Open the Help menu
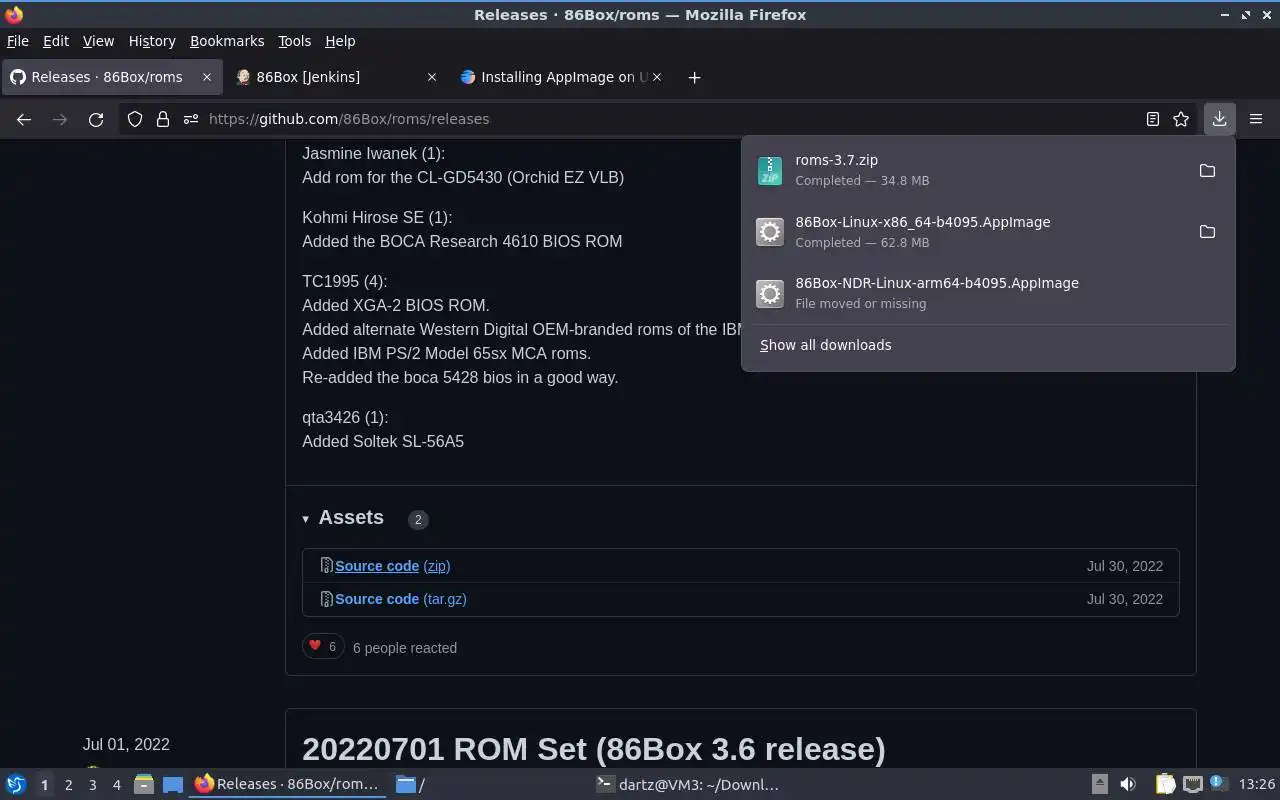 coord(340,41)
